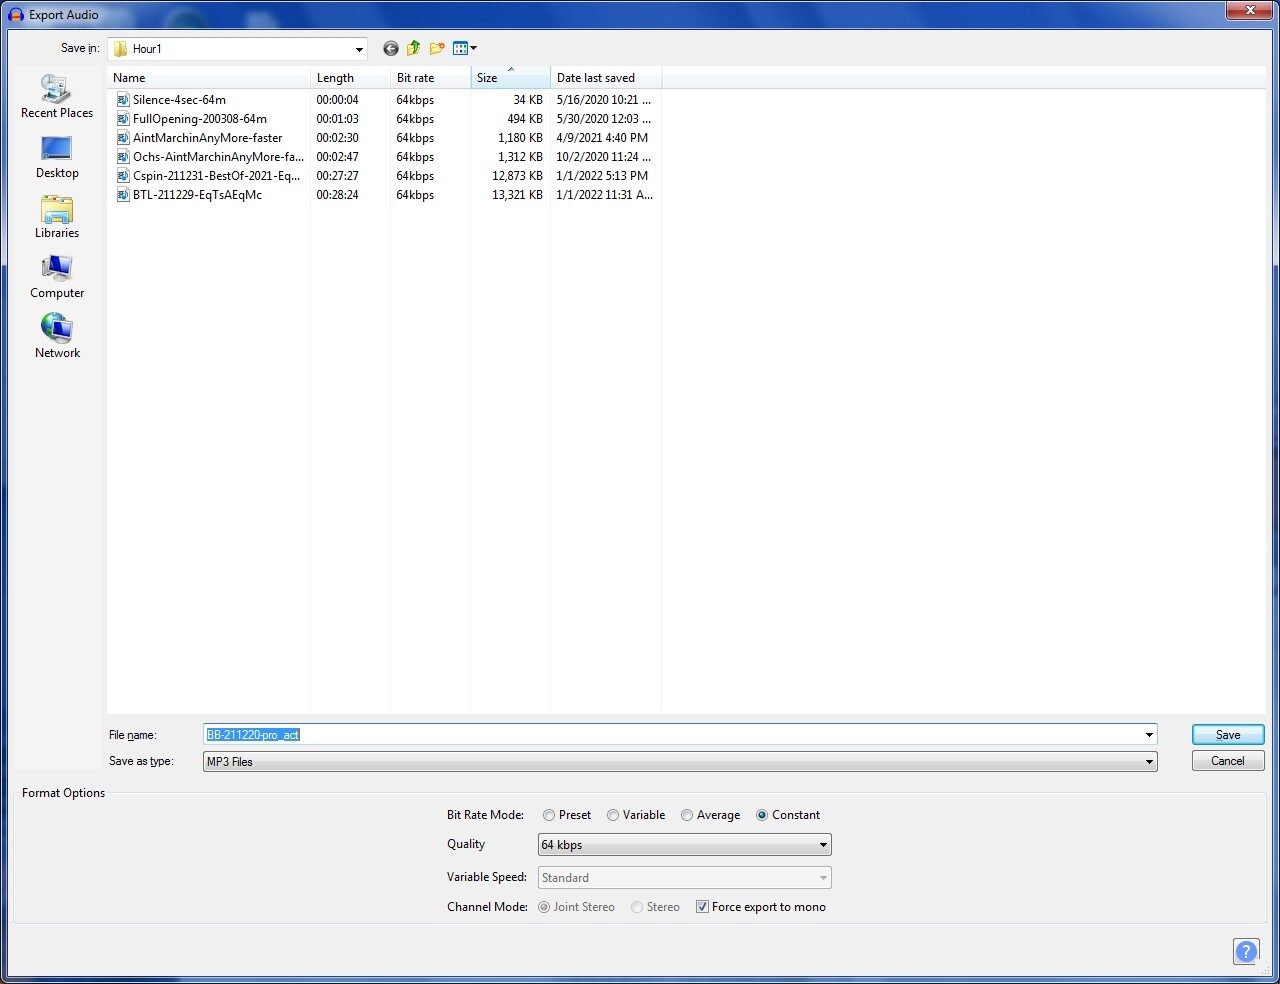This screenshot has height=984, width=1280.
Task: Open the Views menu icon
Action: (x=463, y=48)
